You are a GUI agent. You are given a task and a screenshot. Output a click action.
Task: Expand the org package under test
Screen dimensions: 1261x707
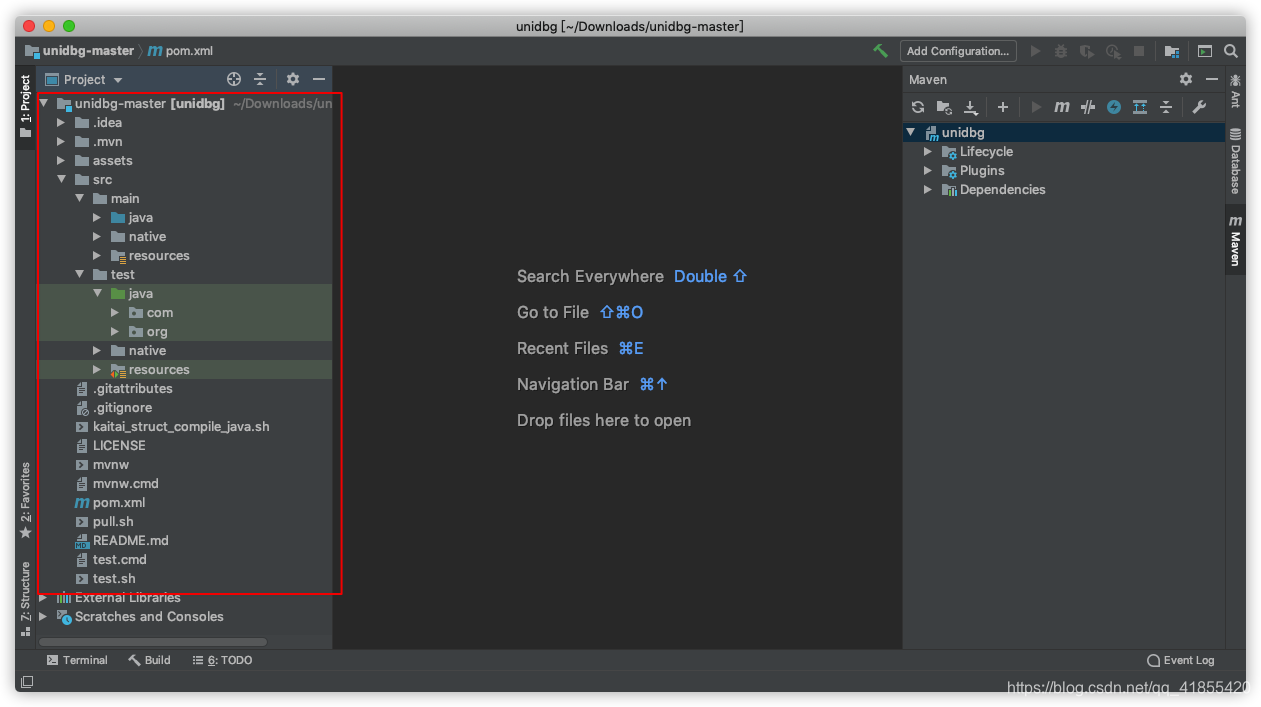pyautogui.click(x=116, y=331)
